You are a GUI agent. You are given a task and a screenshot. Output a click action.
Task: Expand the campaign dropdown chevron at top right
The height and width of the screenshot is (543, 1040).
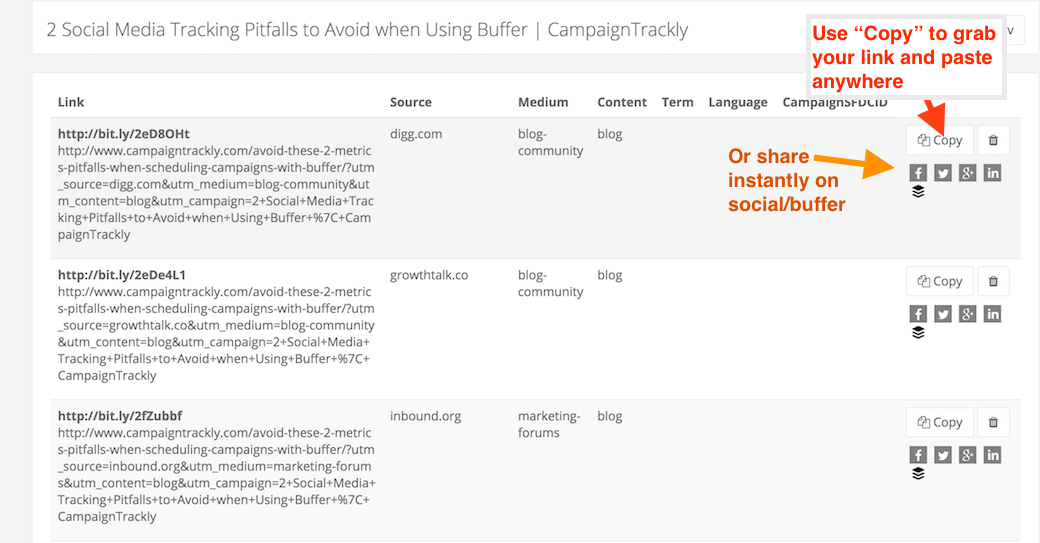point(1011,30)
